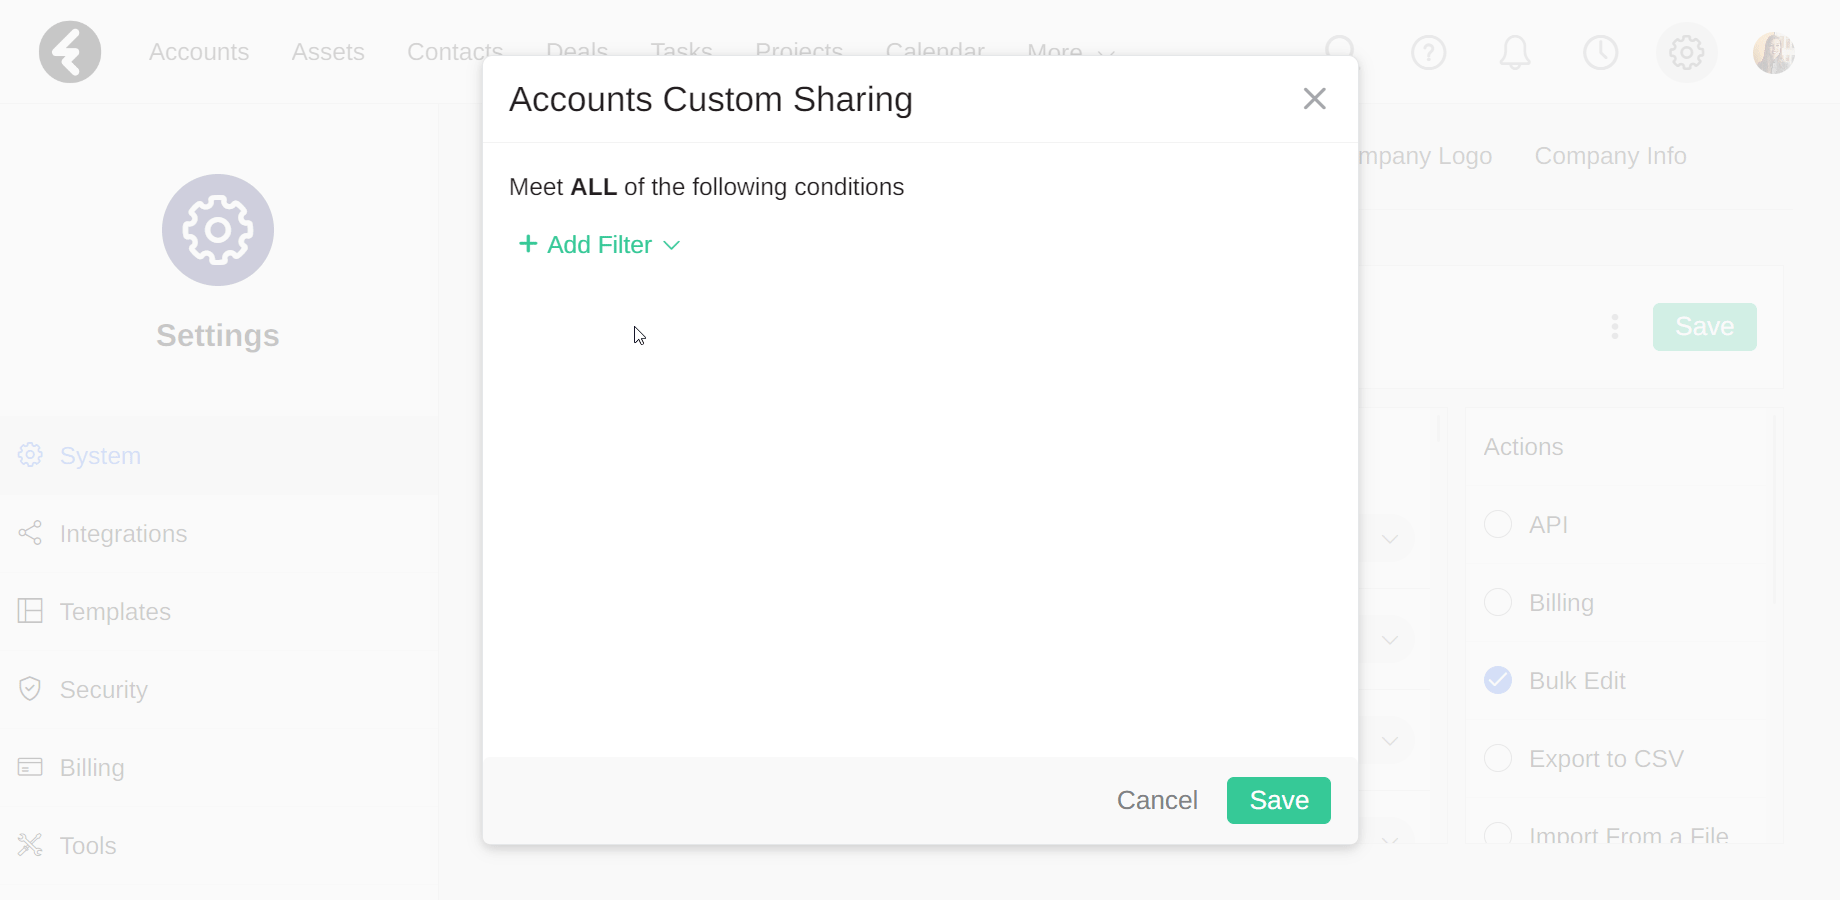This screenshot has width=1840, height=900.
Task: Uncheck the Bulk Edit action checkbox
Action: pos(1497,680)
